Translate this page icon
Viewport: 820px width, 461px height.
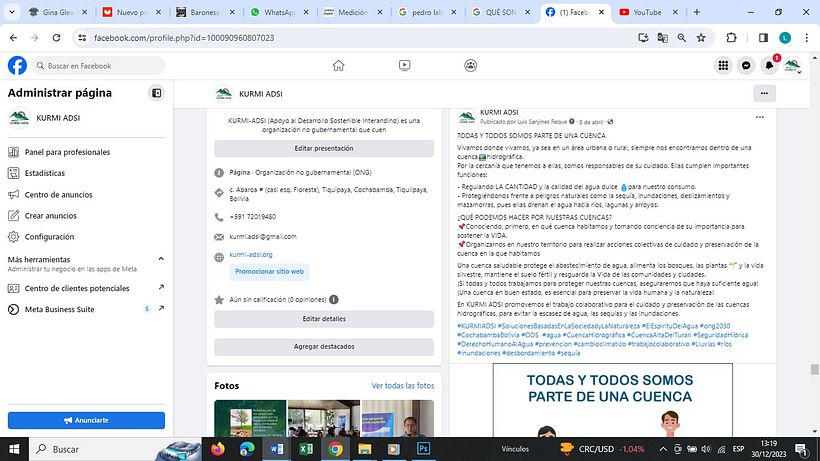(663, 38)
